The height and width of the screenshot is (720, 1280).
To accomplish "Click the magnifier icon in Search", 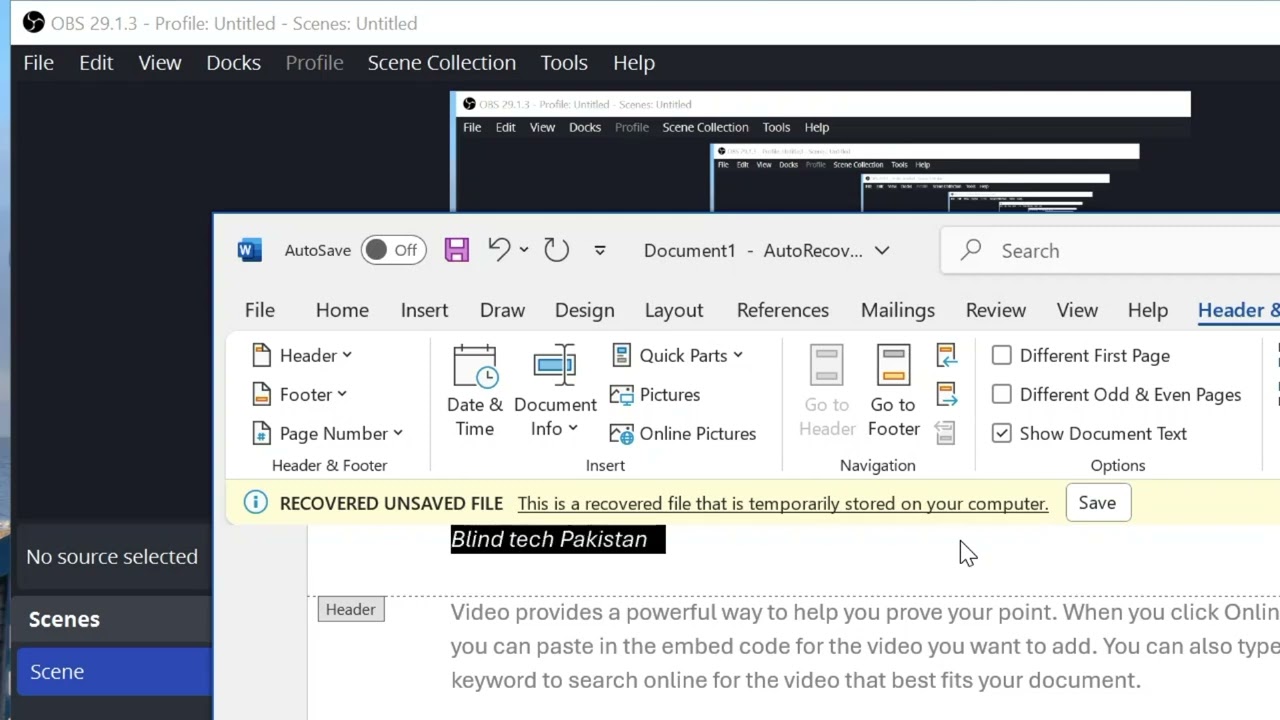I will pos(970,250).
